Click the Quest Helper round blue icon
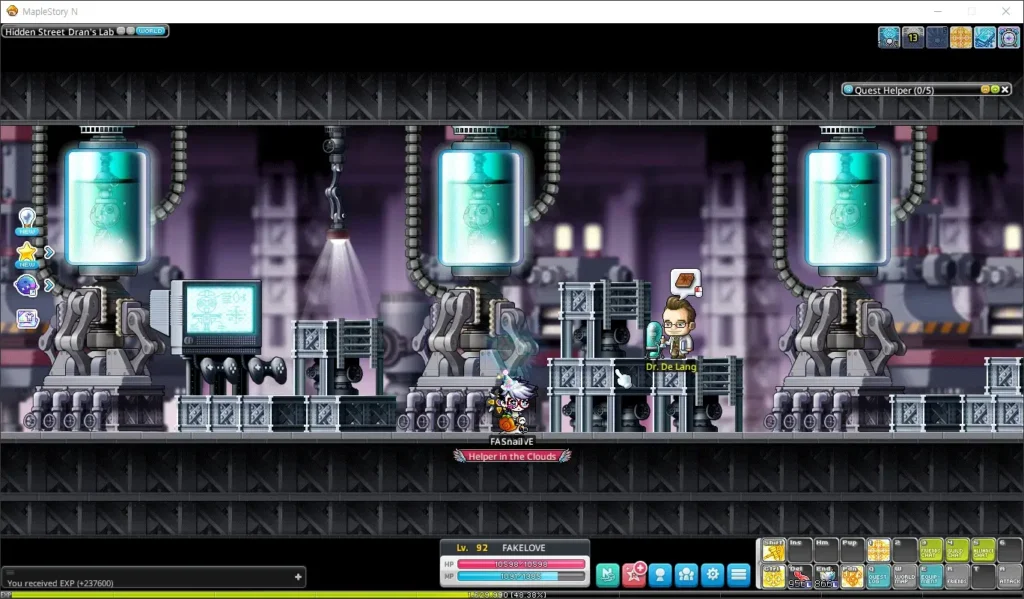Viewport: 1024px width, 599px height. [848, 89]
